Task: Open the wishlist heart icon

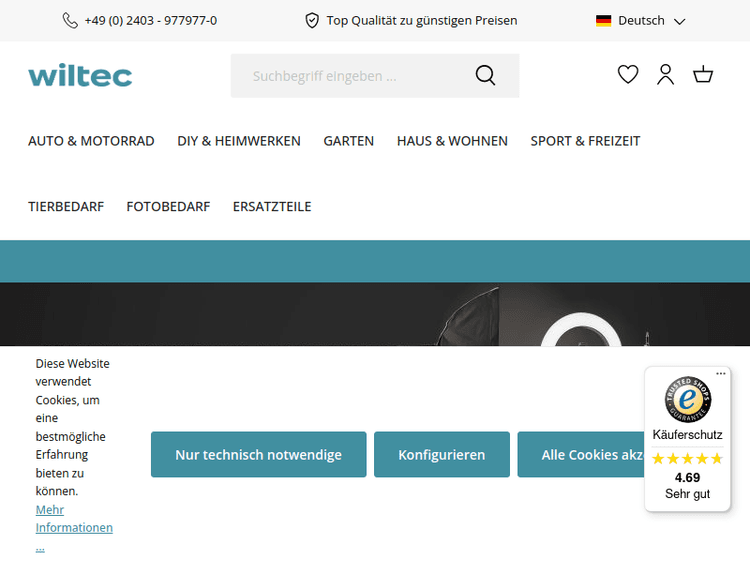Action: tap(628, 75)
